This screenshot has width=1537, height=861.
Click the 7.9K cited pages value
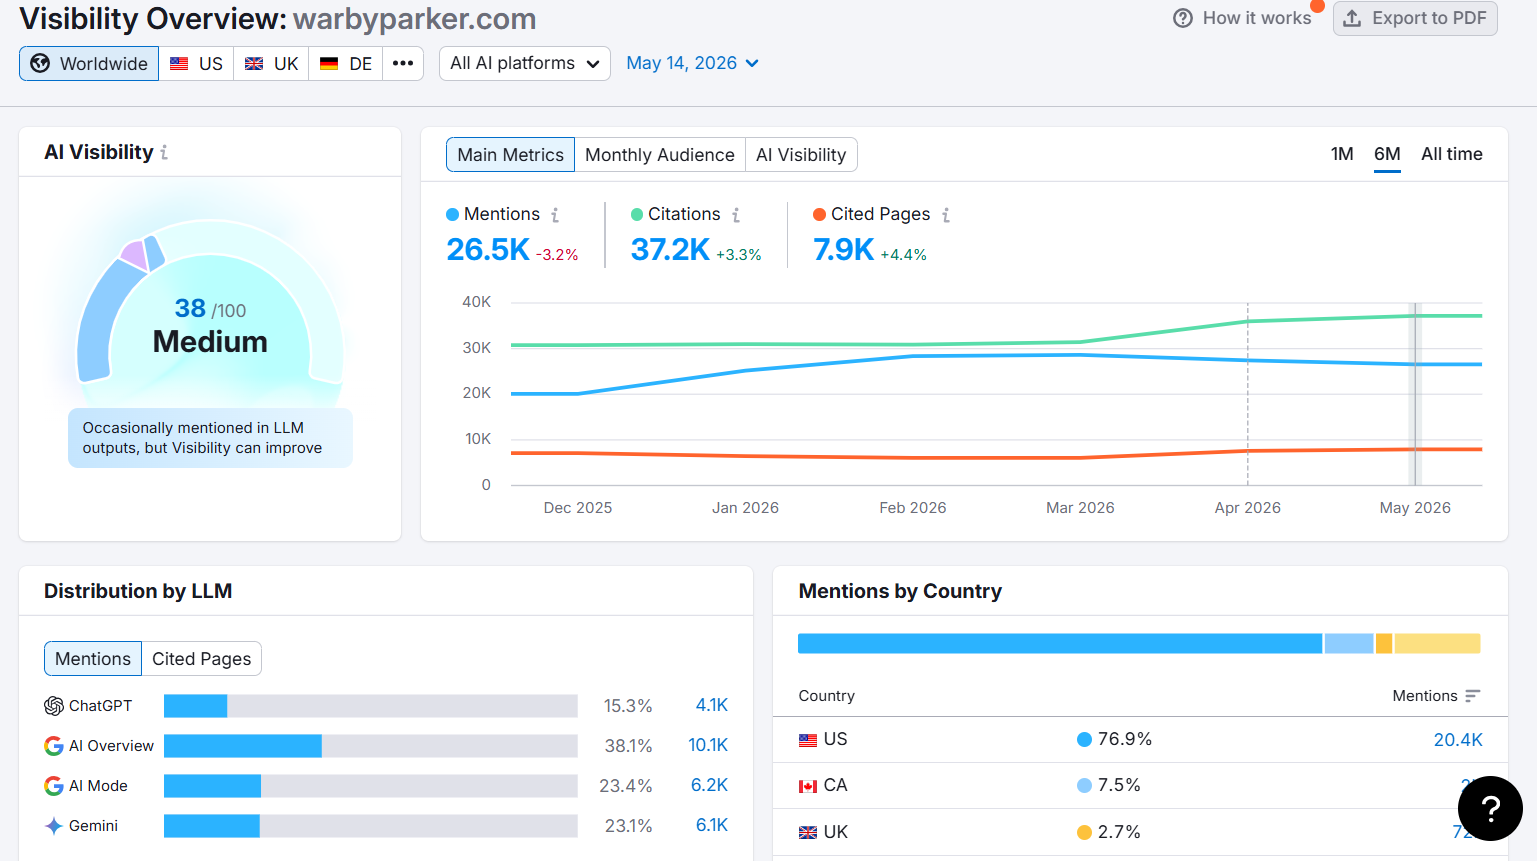tap(844, 249)
